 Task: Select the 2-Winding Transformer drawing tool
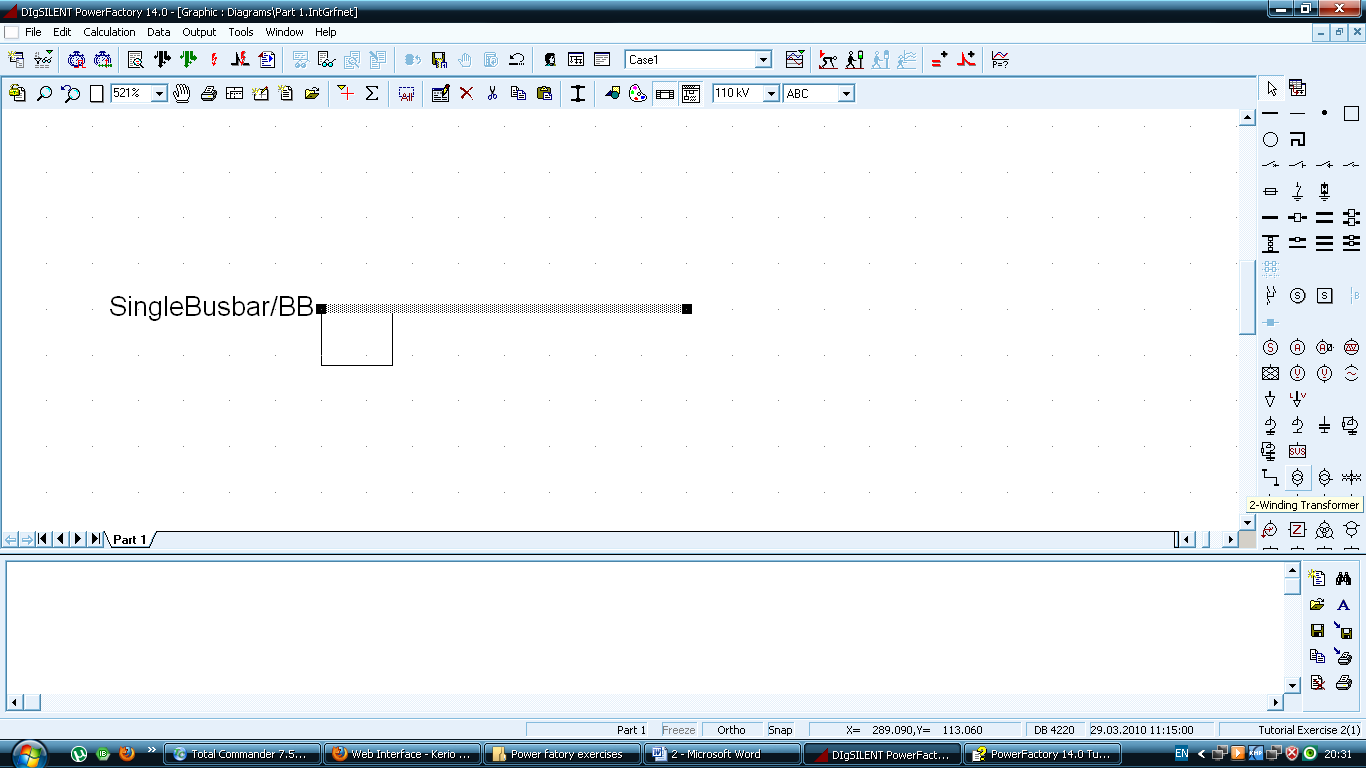point(1297,478)
